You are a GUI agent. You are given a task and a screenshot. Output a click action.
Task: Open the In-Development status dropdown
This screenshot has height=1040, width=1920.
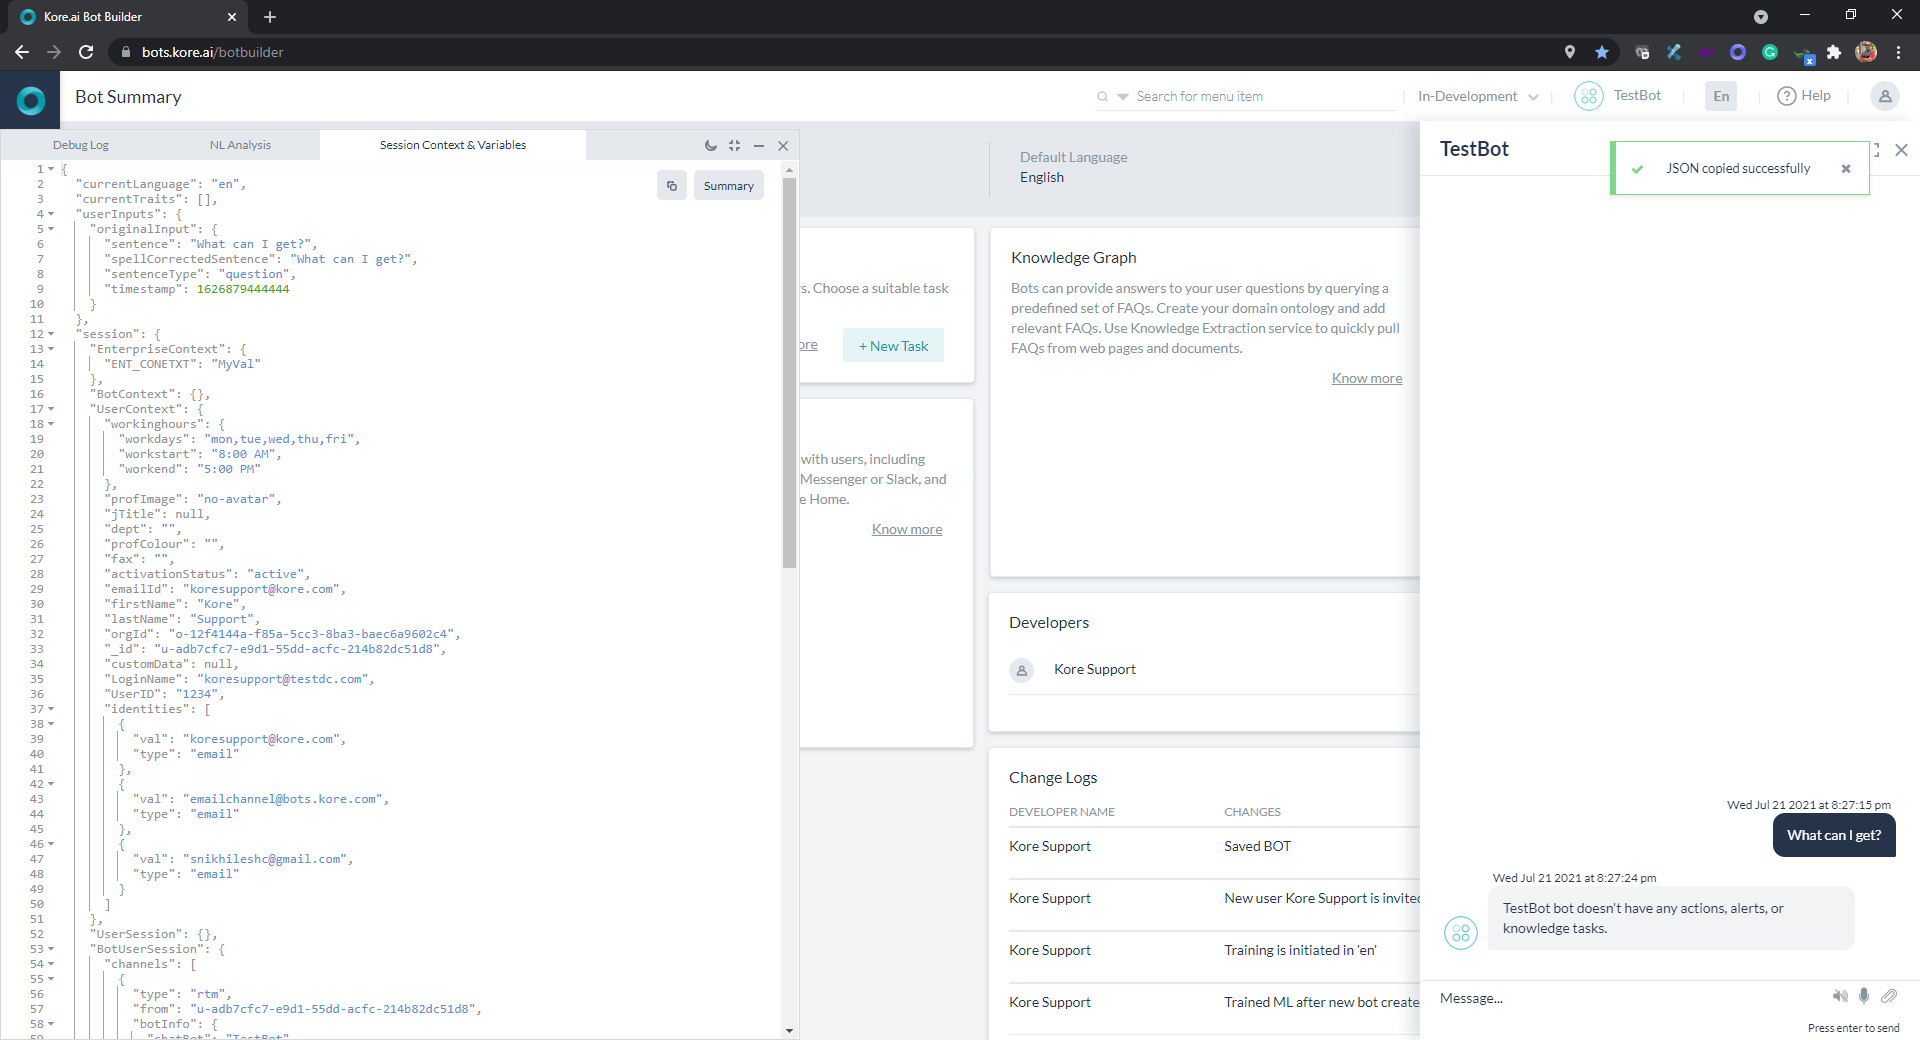[x=1478, y=97]
